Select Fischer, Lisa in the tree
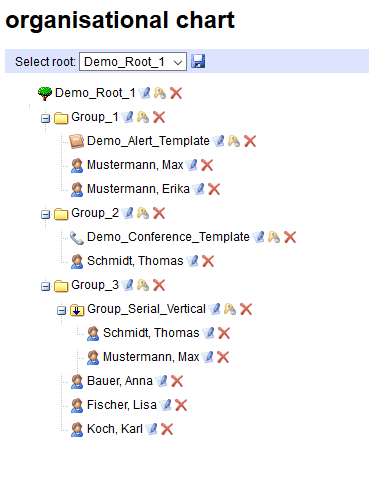 pos(122,405)
